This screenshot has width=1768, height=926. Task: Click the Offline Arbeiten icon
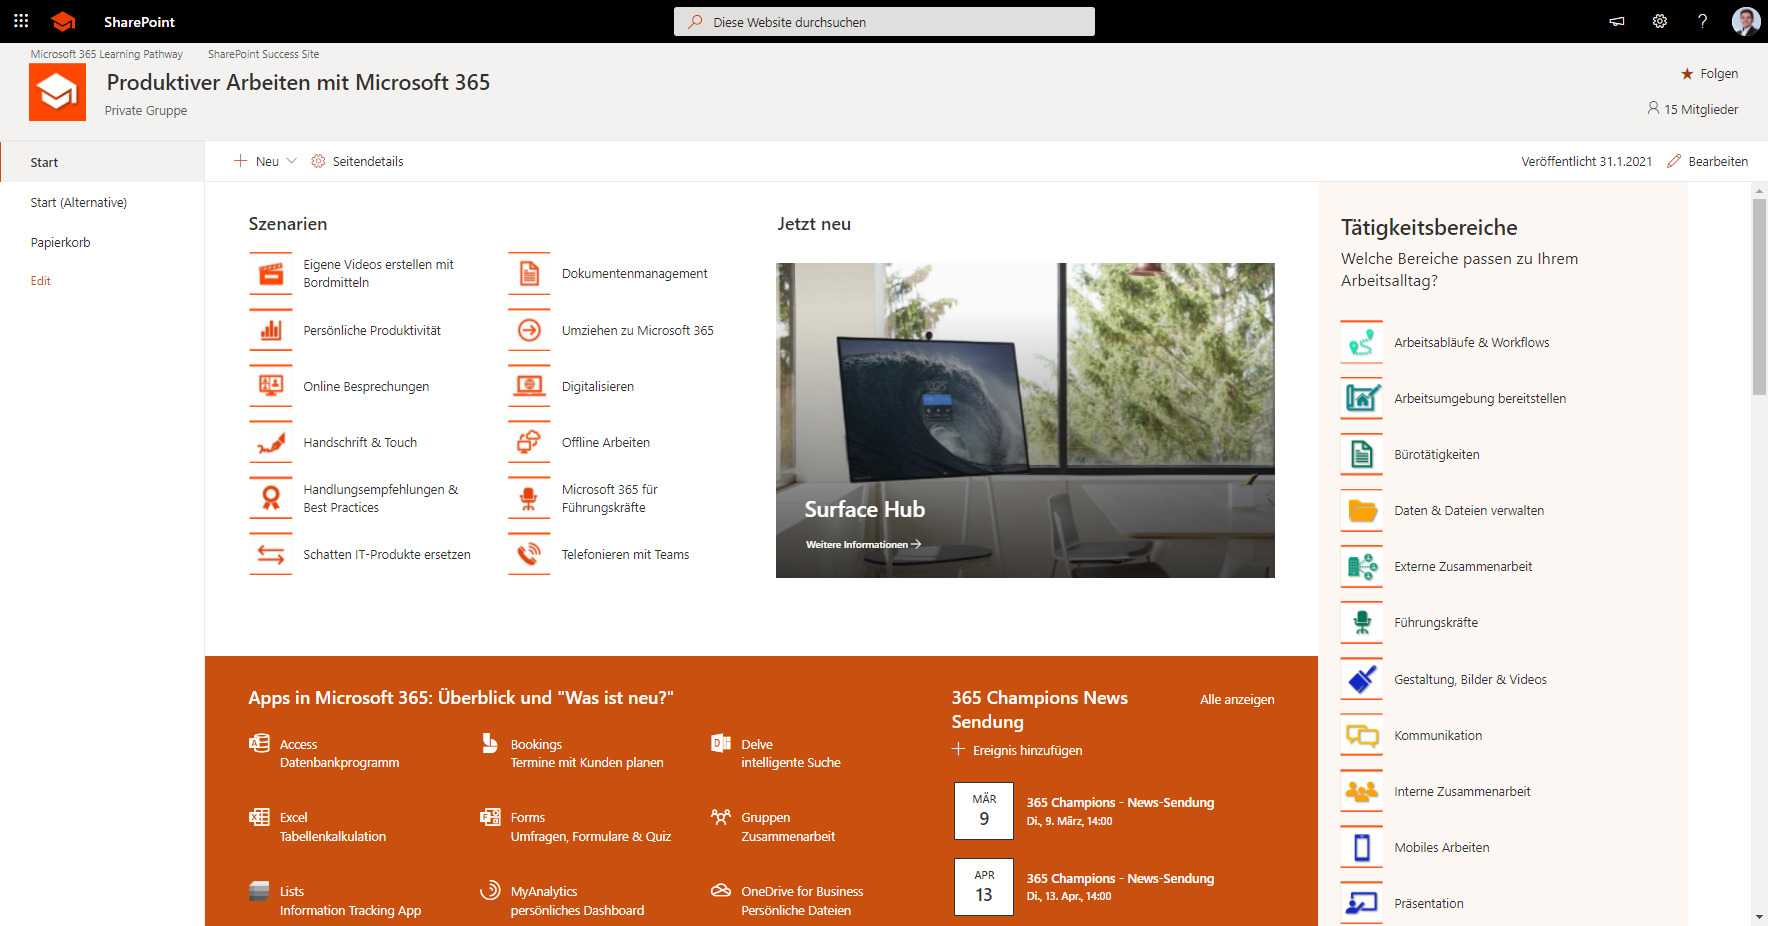529,442
